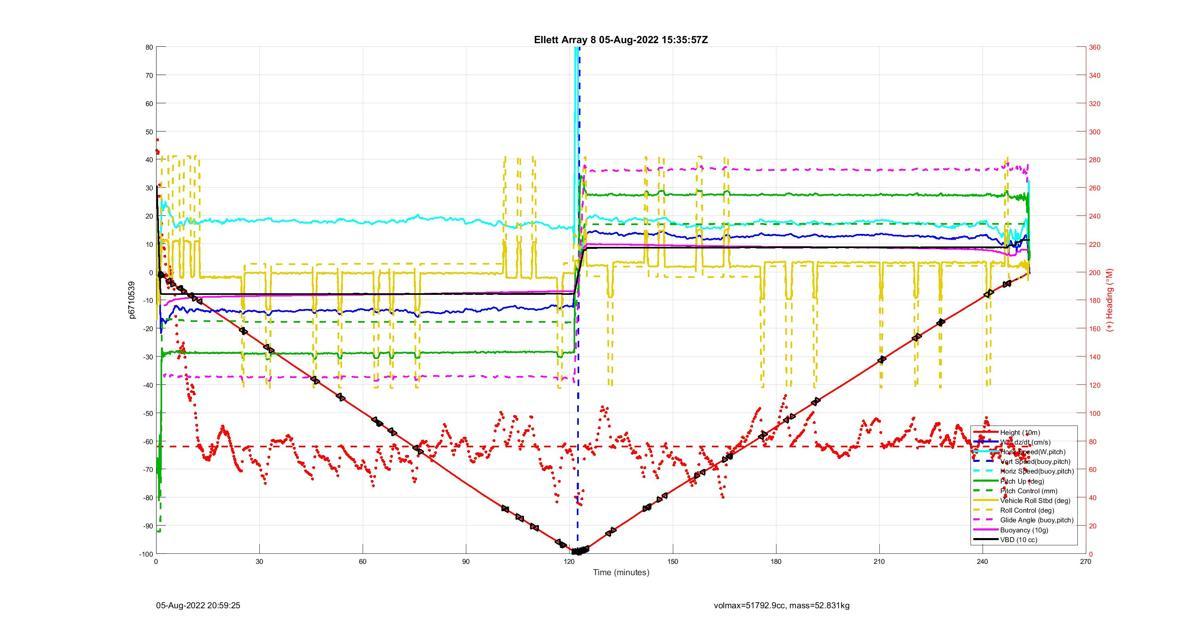Screen dimensions: 1200x622
Task: Click right heading-axis tick label '100'
Action: pyautogui.click(x=1095, y=413)
